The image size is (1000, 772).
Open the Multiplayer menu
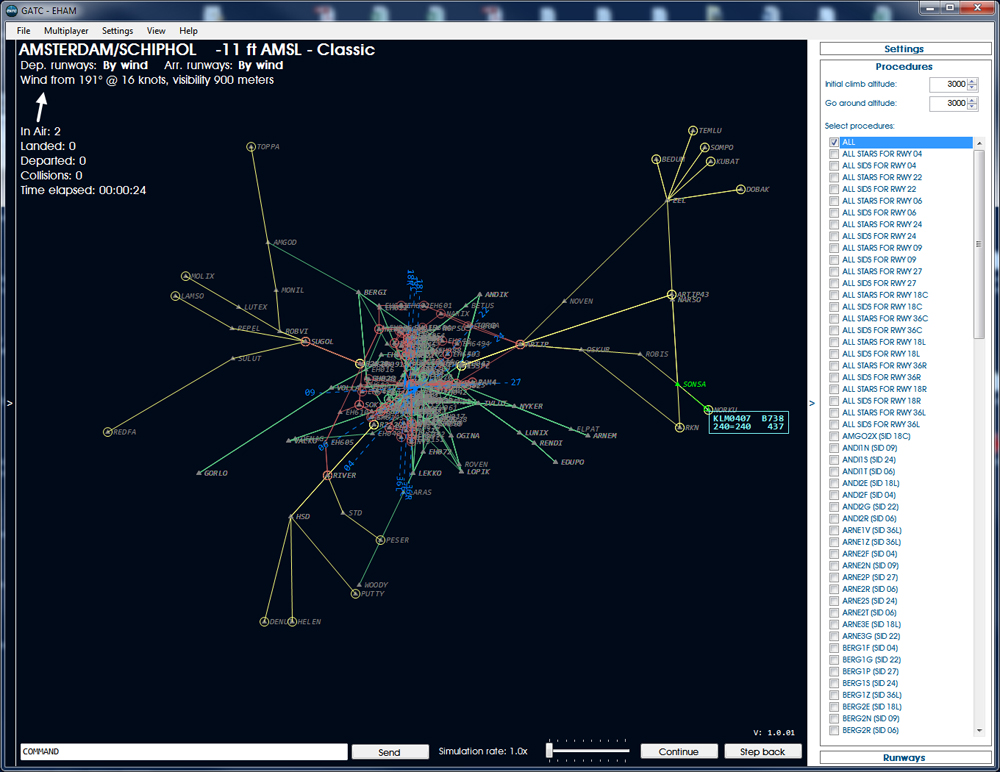pos(66,31)
